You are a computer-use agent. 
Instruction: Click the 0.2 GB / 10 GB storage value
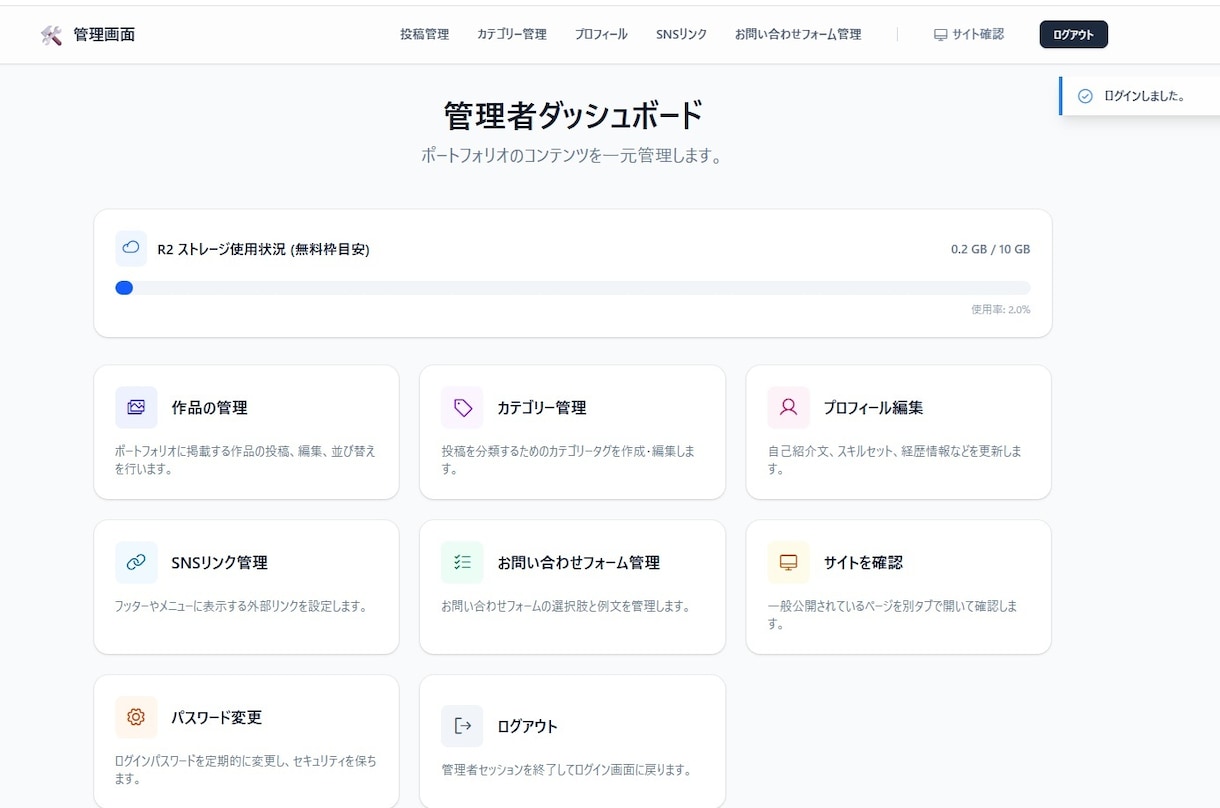click(990, 249)
